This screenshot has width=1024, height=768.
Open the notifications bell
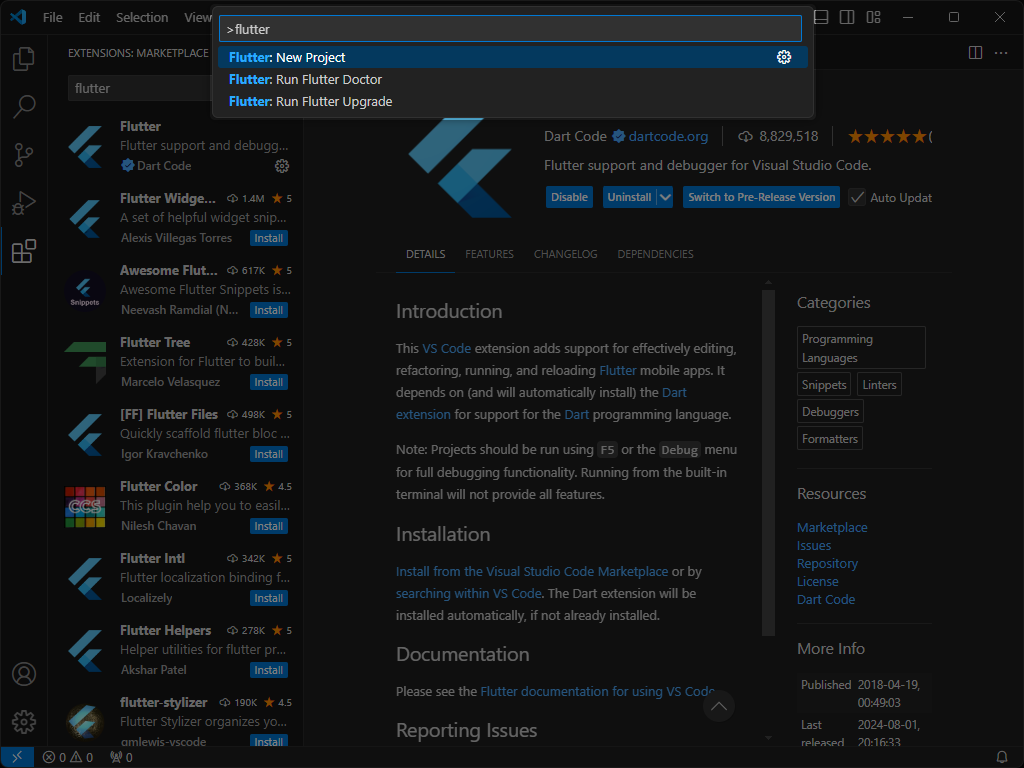tap(1001, 758)
